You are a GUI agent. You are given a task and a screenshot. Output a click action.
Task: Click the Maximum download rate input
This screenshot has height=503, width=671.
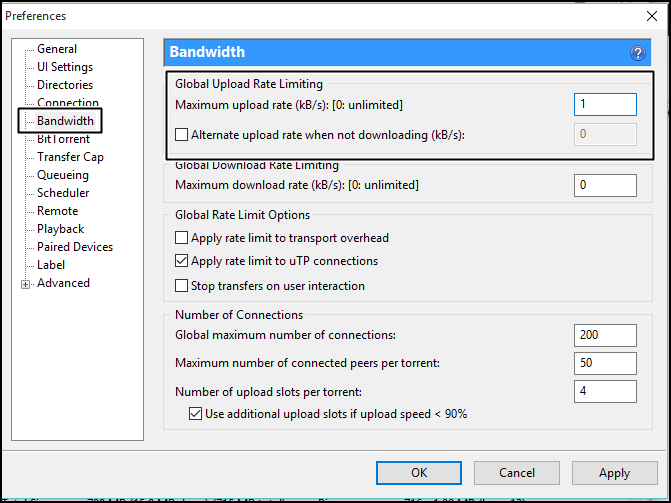pos(605,185)
